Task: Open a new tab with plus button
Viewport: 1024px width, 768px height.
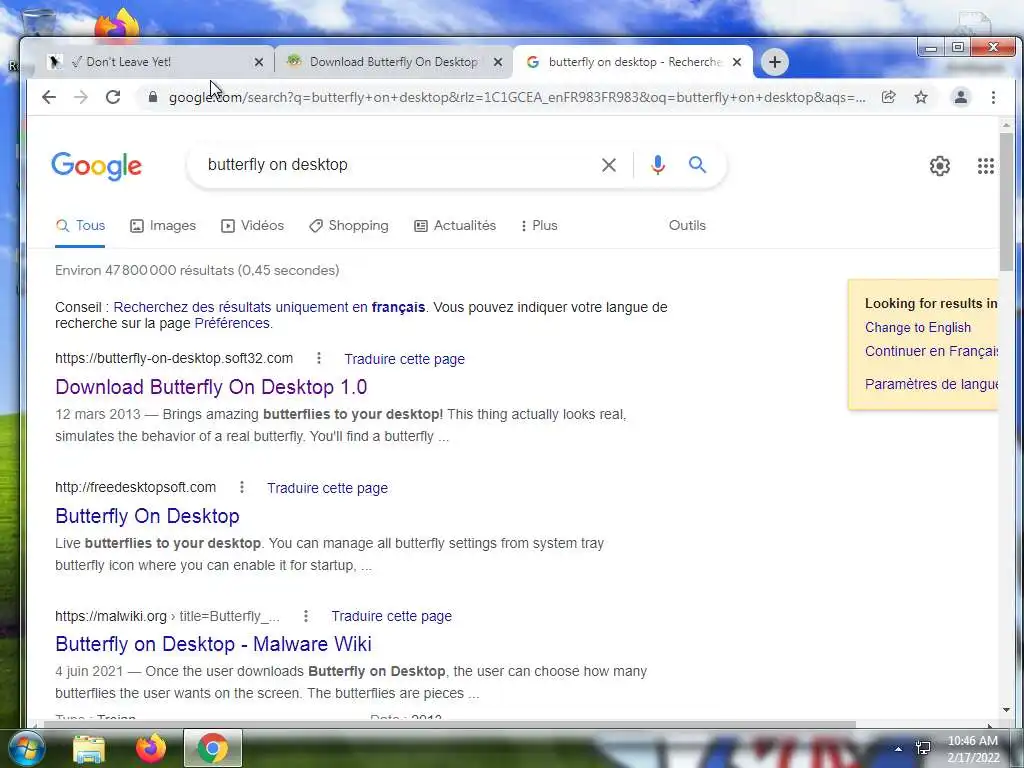Action: click(x=775, y=62)
